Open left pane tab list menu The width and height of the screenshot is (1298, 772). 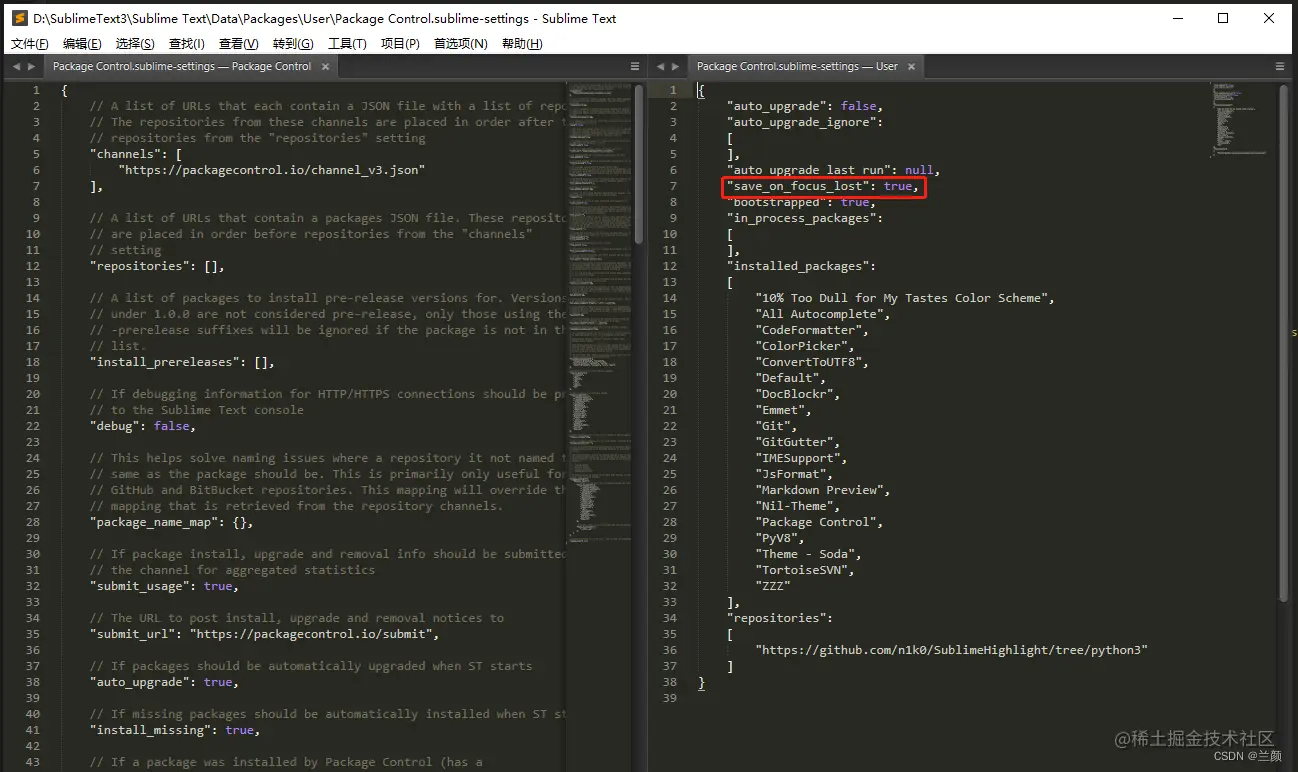point(635,66)
